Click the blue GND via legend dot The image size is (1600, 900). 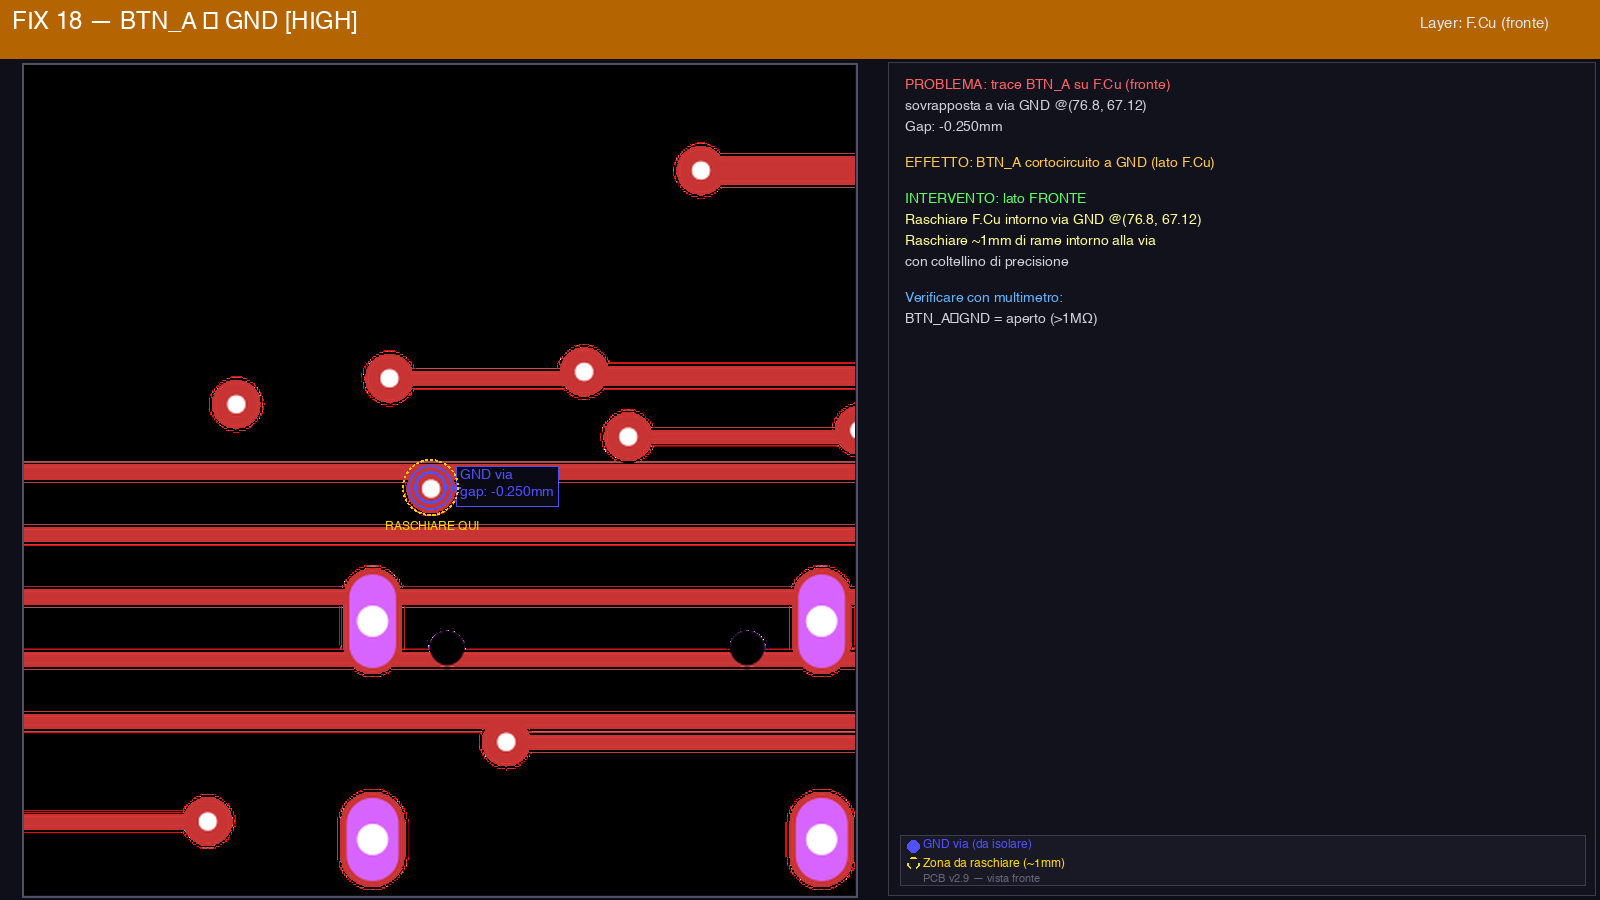(x=913, y=846)
